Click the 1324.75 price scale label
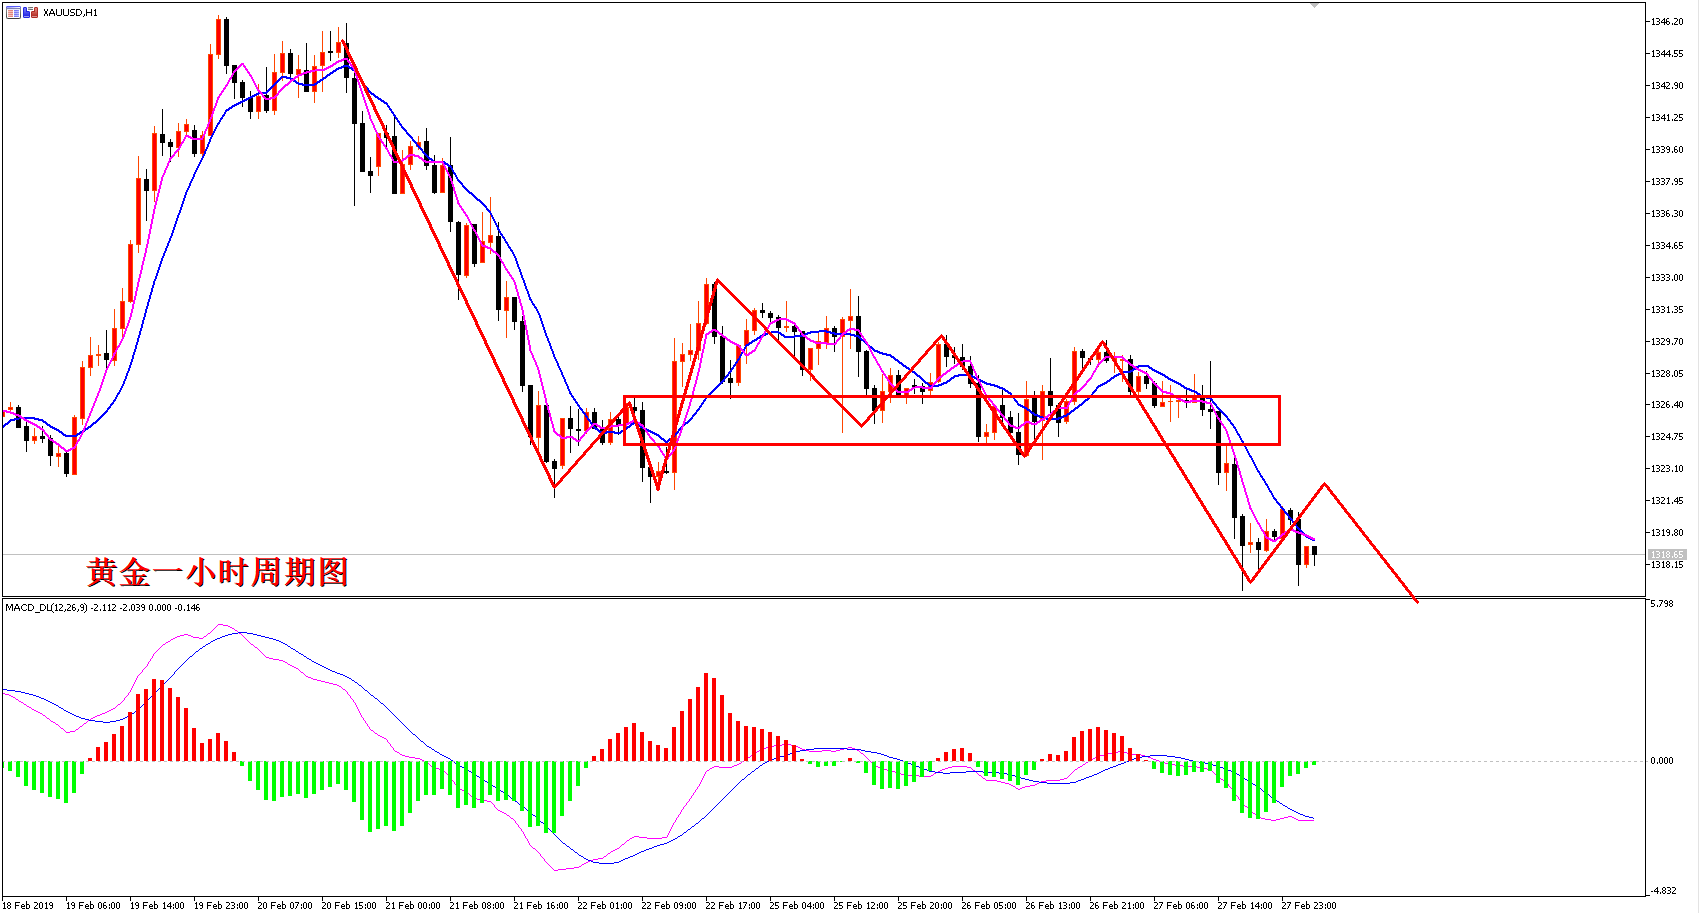The width and height of the screenshot is (1700, 913). click(1667, 436)
